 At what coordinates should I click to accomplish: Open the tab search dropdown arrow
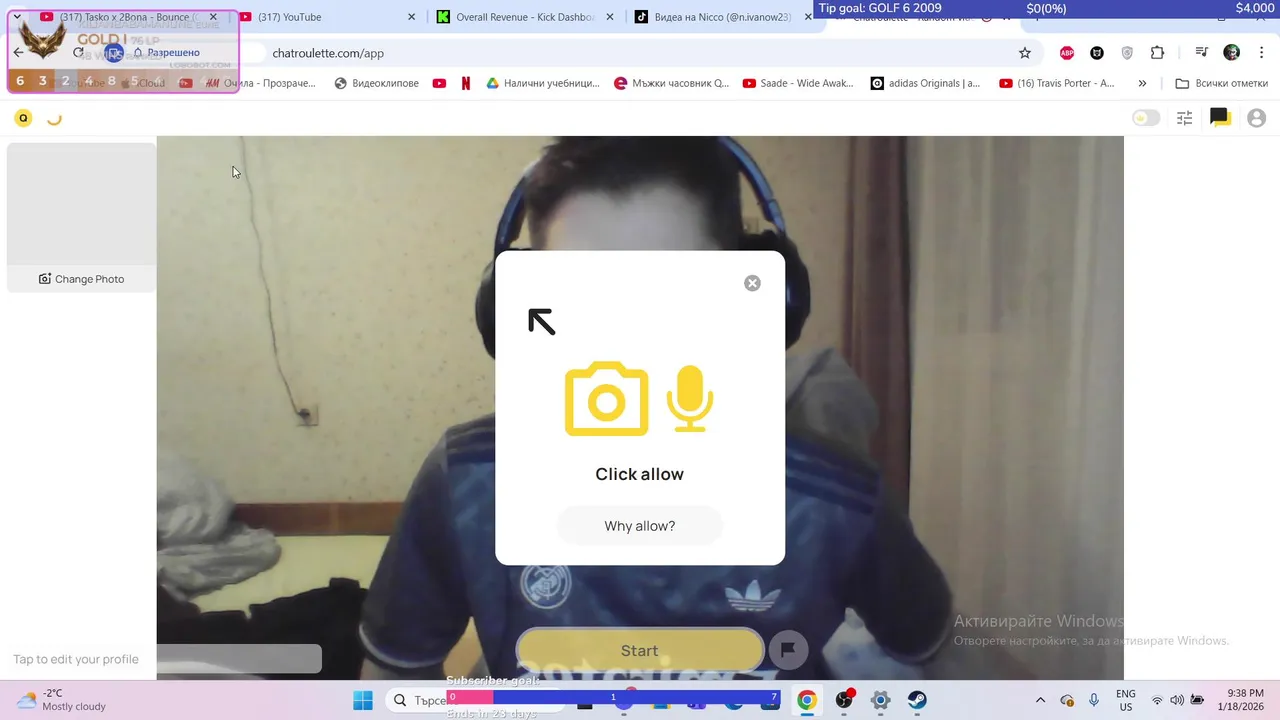click(x=17, y=17)
